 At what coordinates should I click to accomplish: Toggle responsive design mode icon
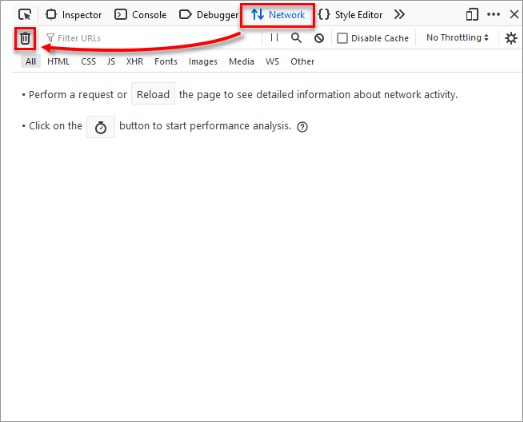pos(472,15)
